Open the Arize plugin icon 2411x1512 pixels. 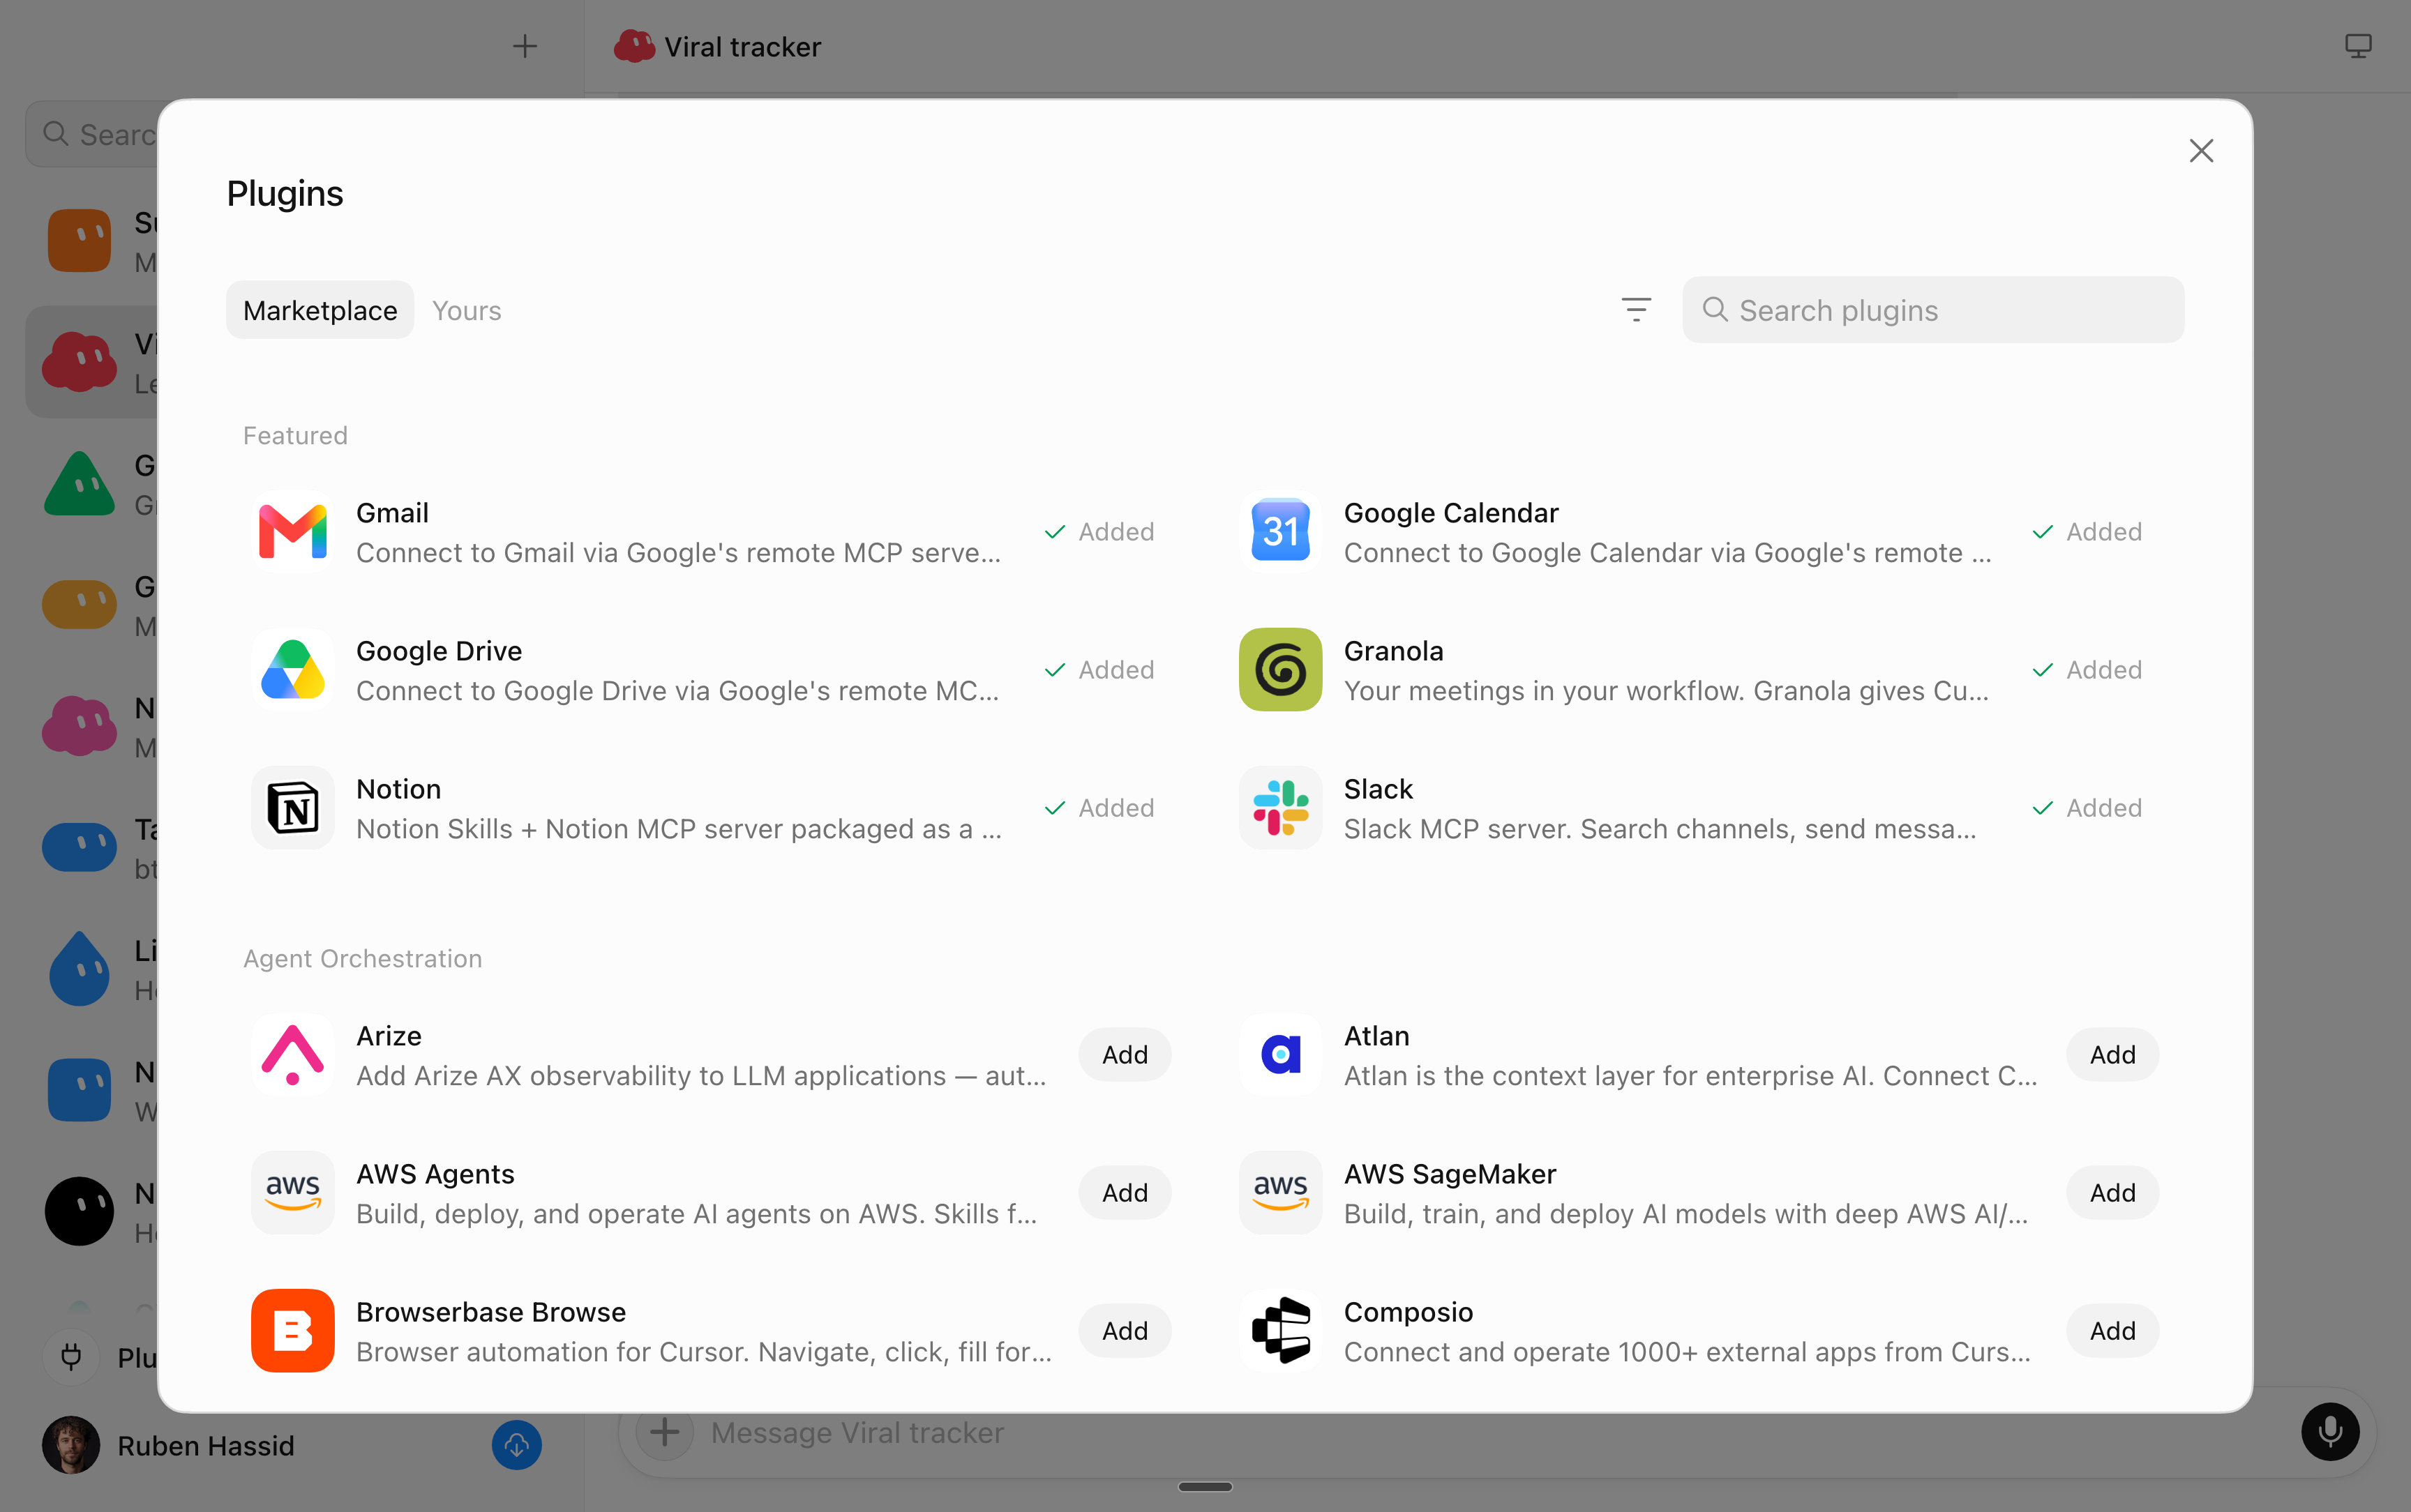[292, 1054]
